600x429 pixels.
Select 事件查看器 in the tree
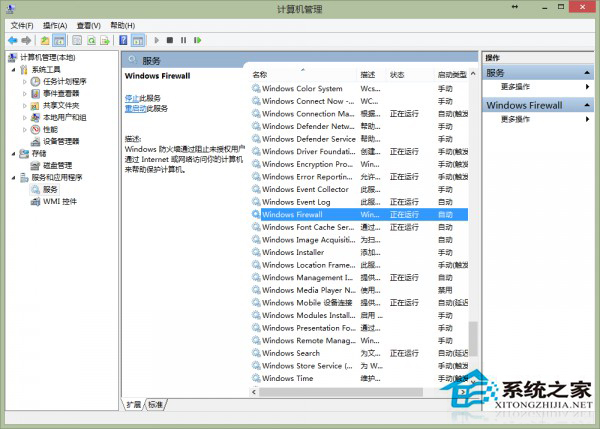click(x=61, y=93)
